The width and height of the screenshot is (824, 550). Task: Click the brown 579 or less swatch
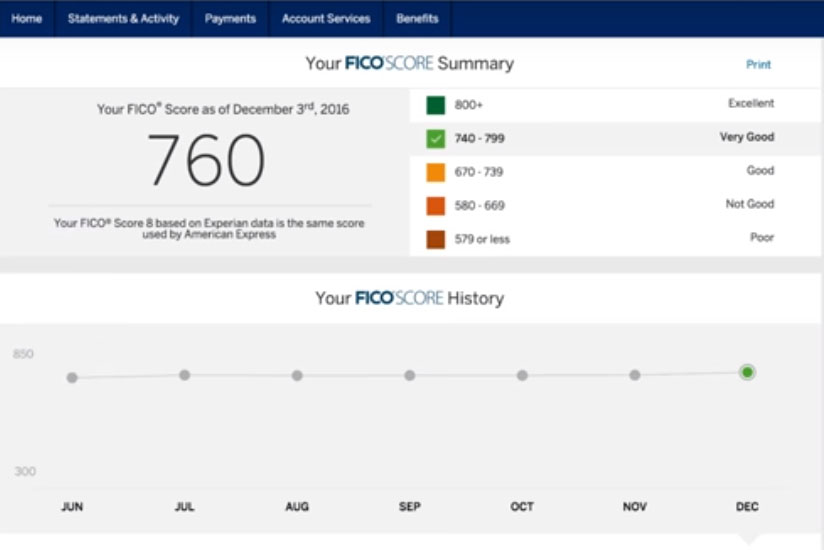(x=436, y=240)
